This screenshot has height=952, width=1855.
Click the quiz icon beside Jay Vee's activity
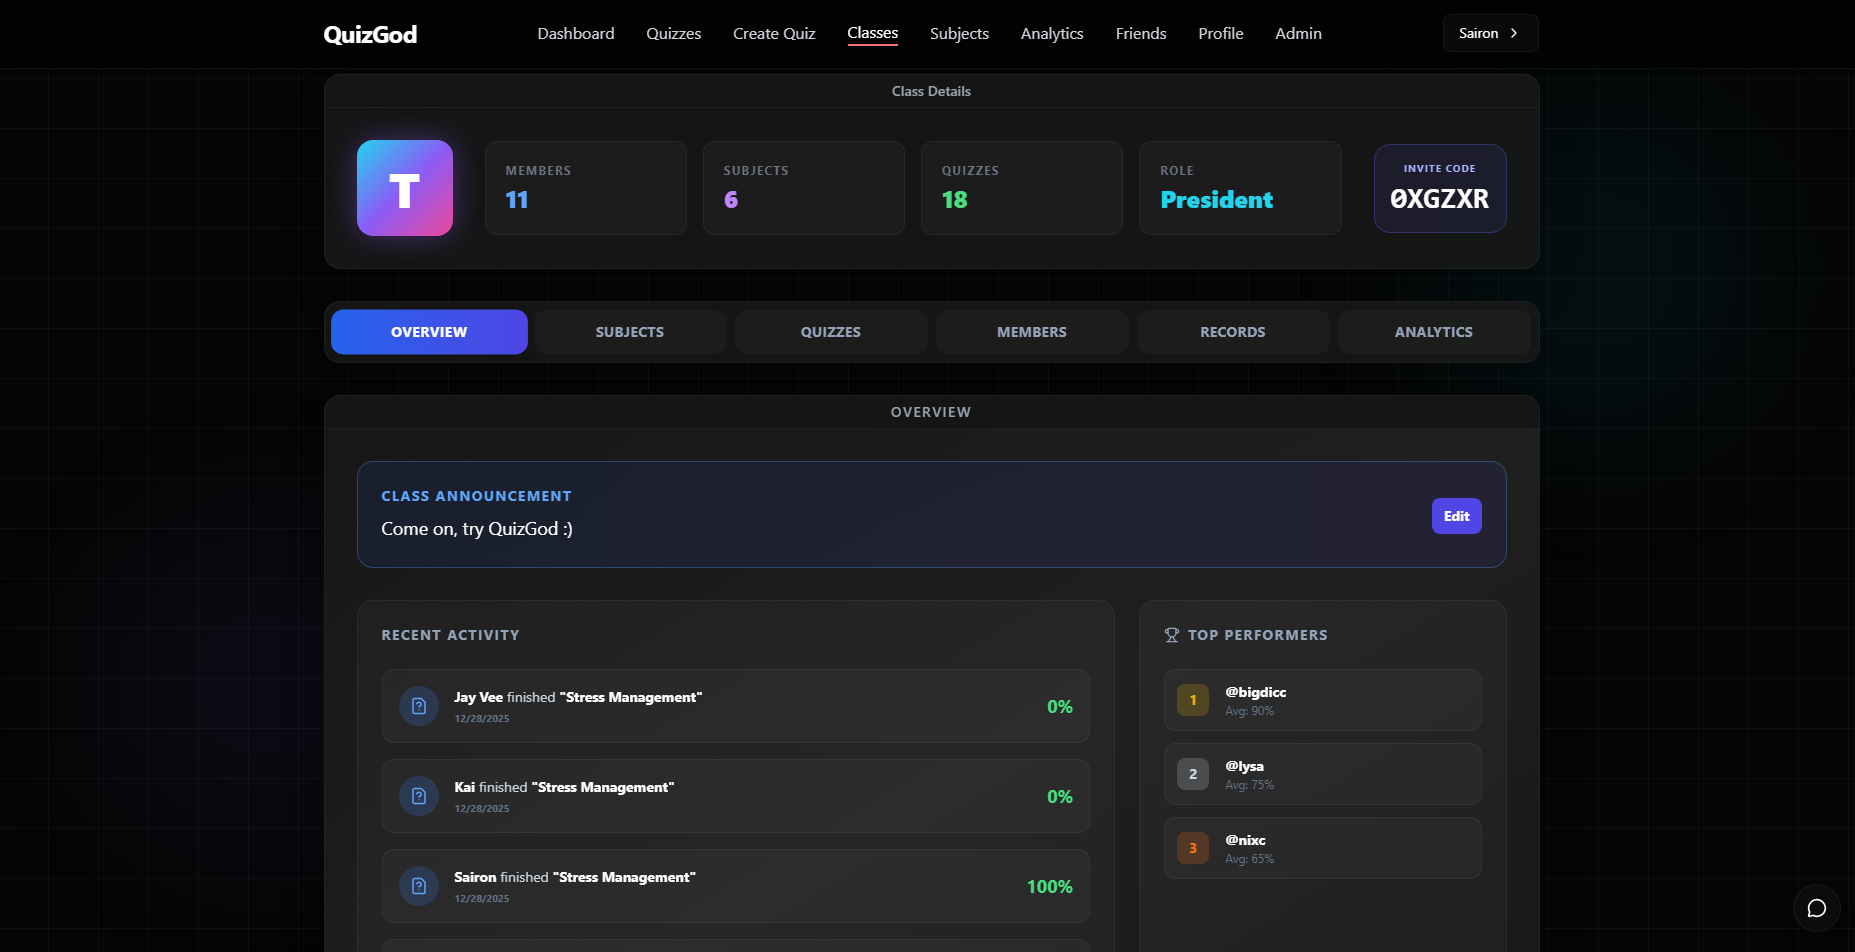point(418,706)
